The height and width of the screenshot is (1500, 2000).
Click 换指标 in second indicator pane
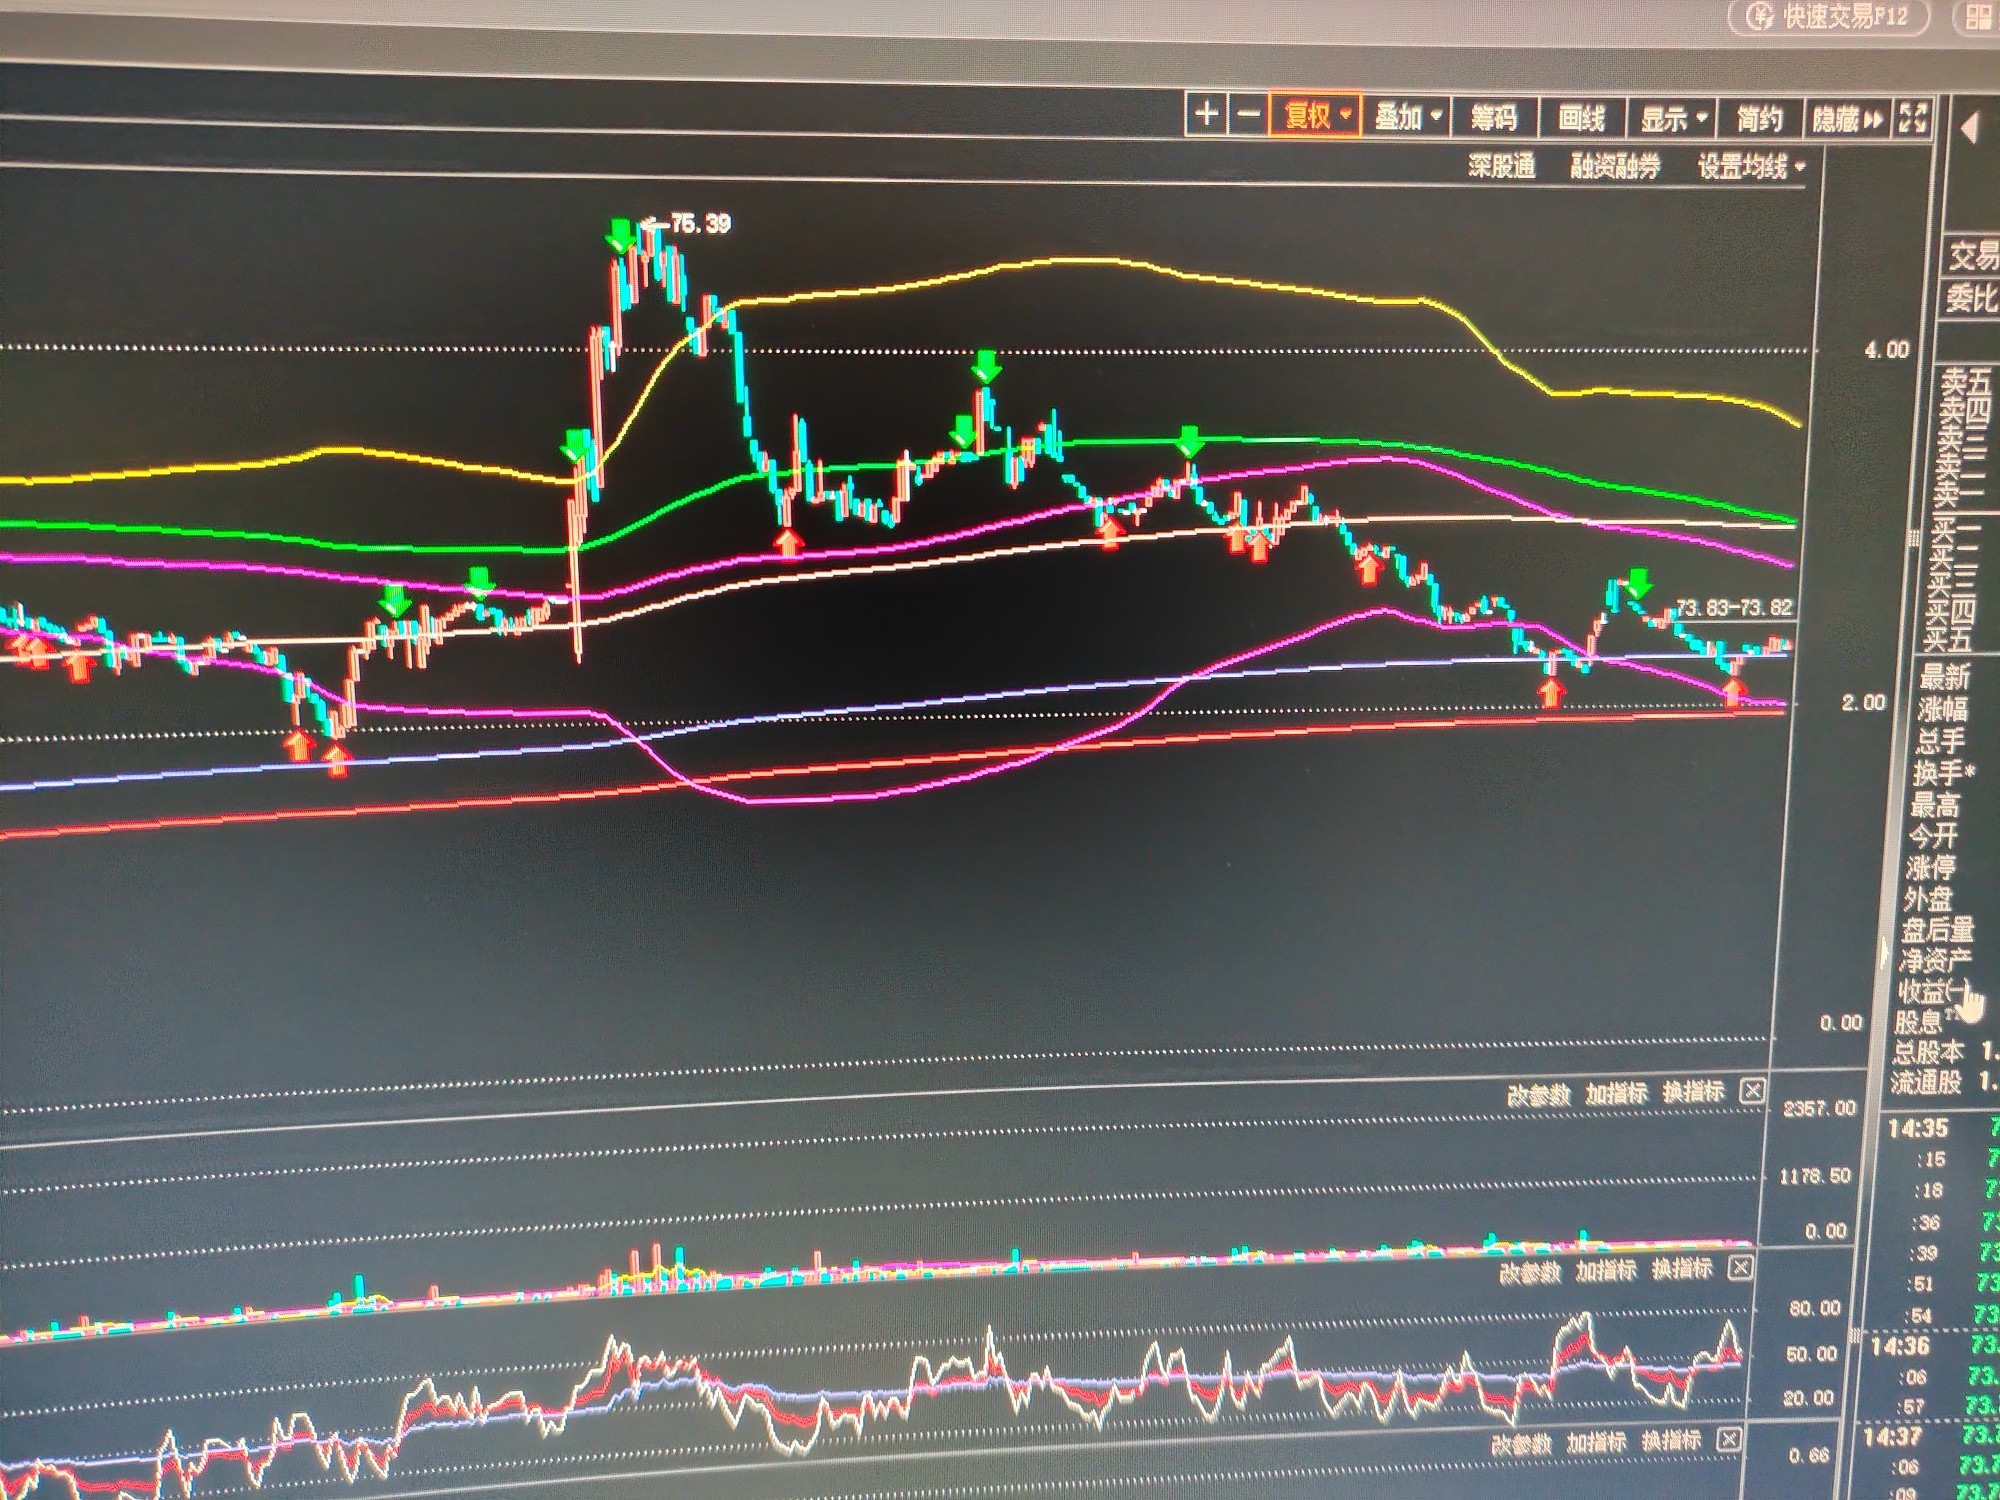(1683, 1270)
